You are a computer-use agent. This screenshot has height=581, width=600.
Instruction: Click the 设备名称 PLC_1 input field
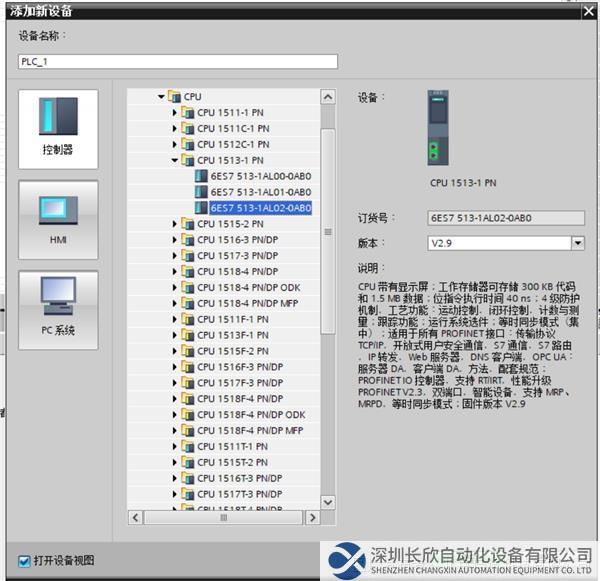pos(178,61)
